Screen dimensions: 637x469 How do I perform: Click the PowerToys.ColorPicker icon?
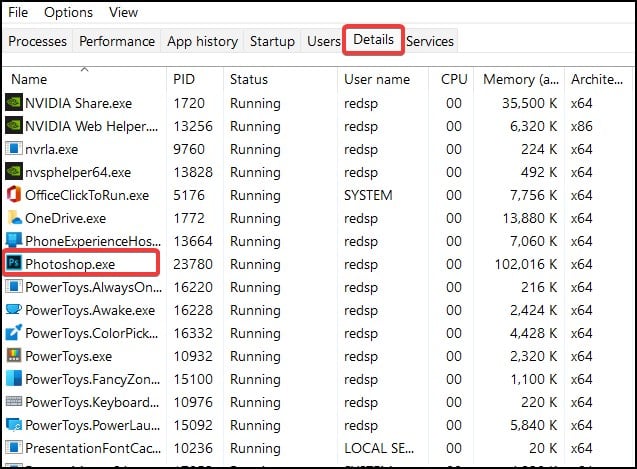tap(14, 333)
